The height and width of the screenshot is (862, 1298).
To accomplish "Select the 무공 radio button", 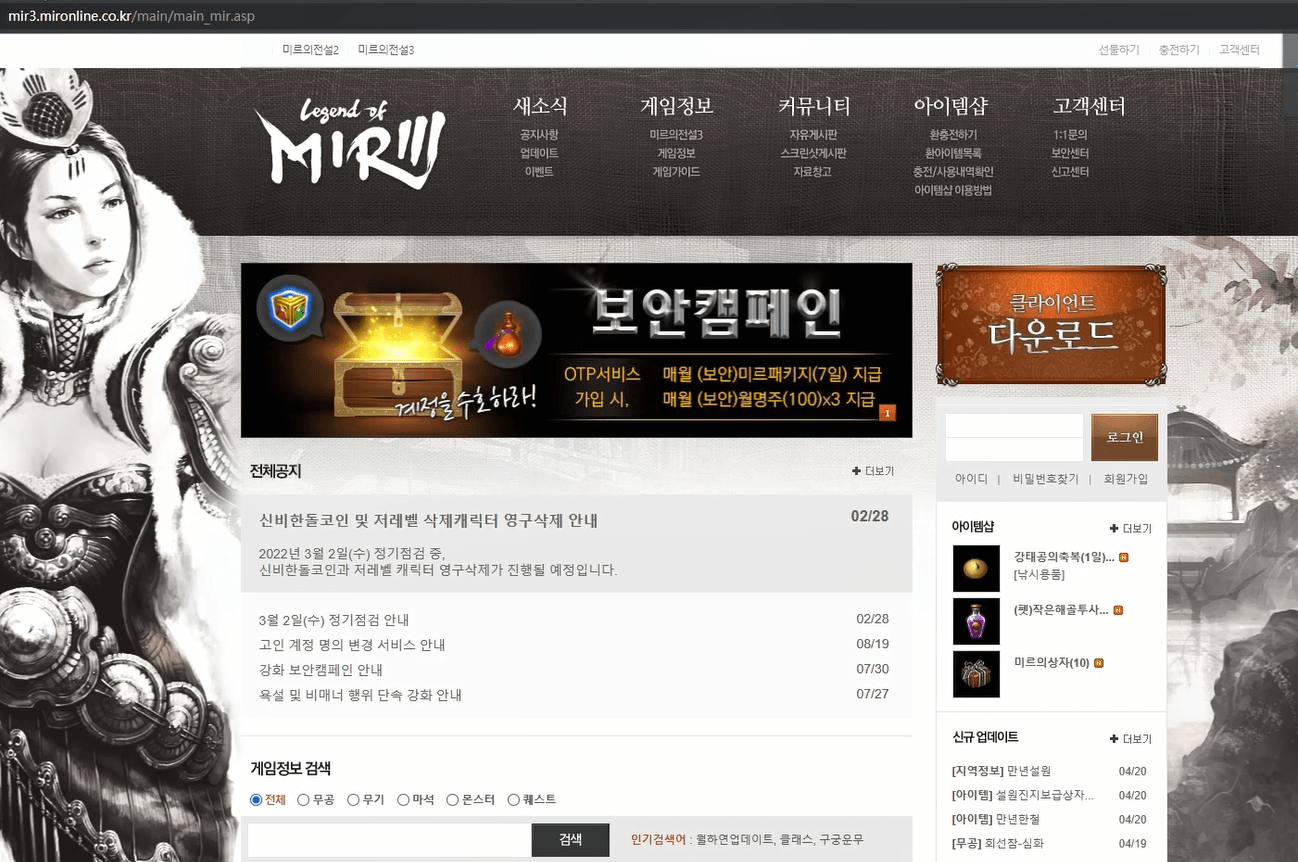I will (303, 800).
